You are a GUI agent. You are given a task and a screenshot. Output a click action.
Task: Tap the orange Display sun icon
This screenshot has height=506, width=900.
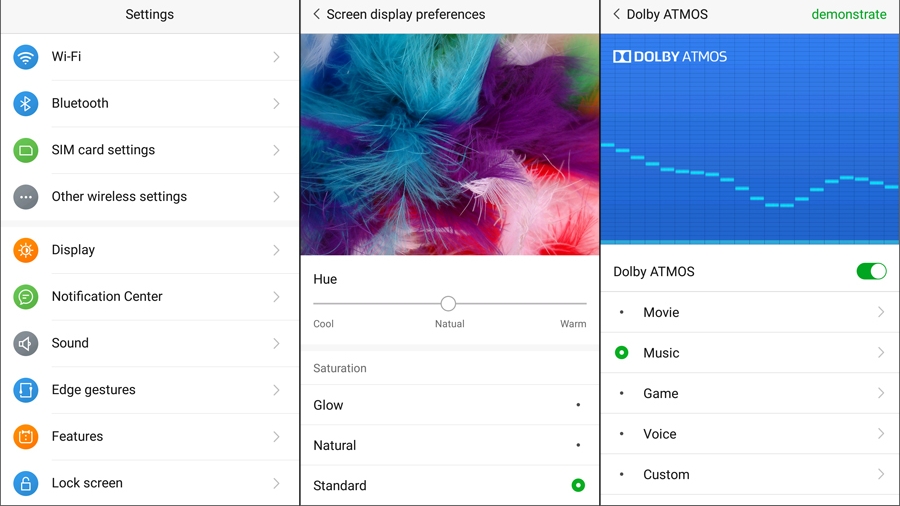tap(26, 250)
